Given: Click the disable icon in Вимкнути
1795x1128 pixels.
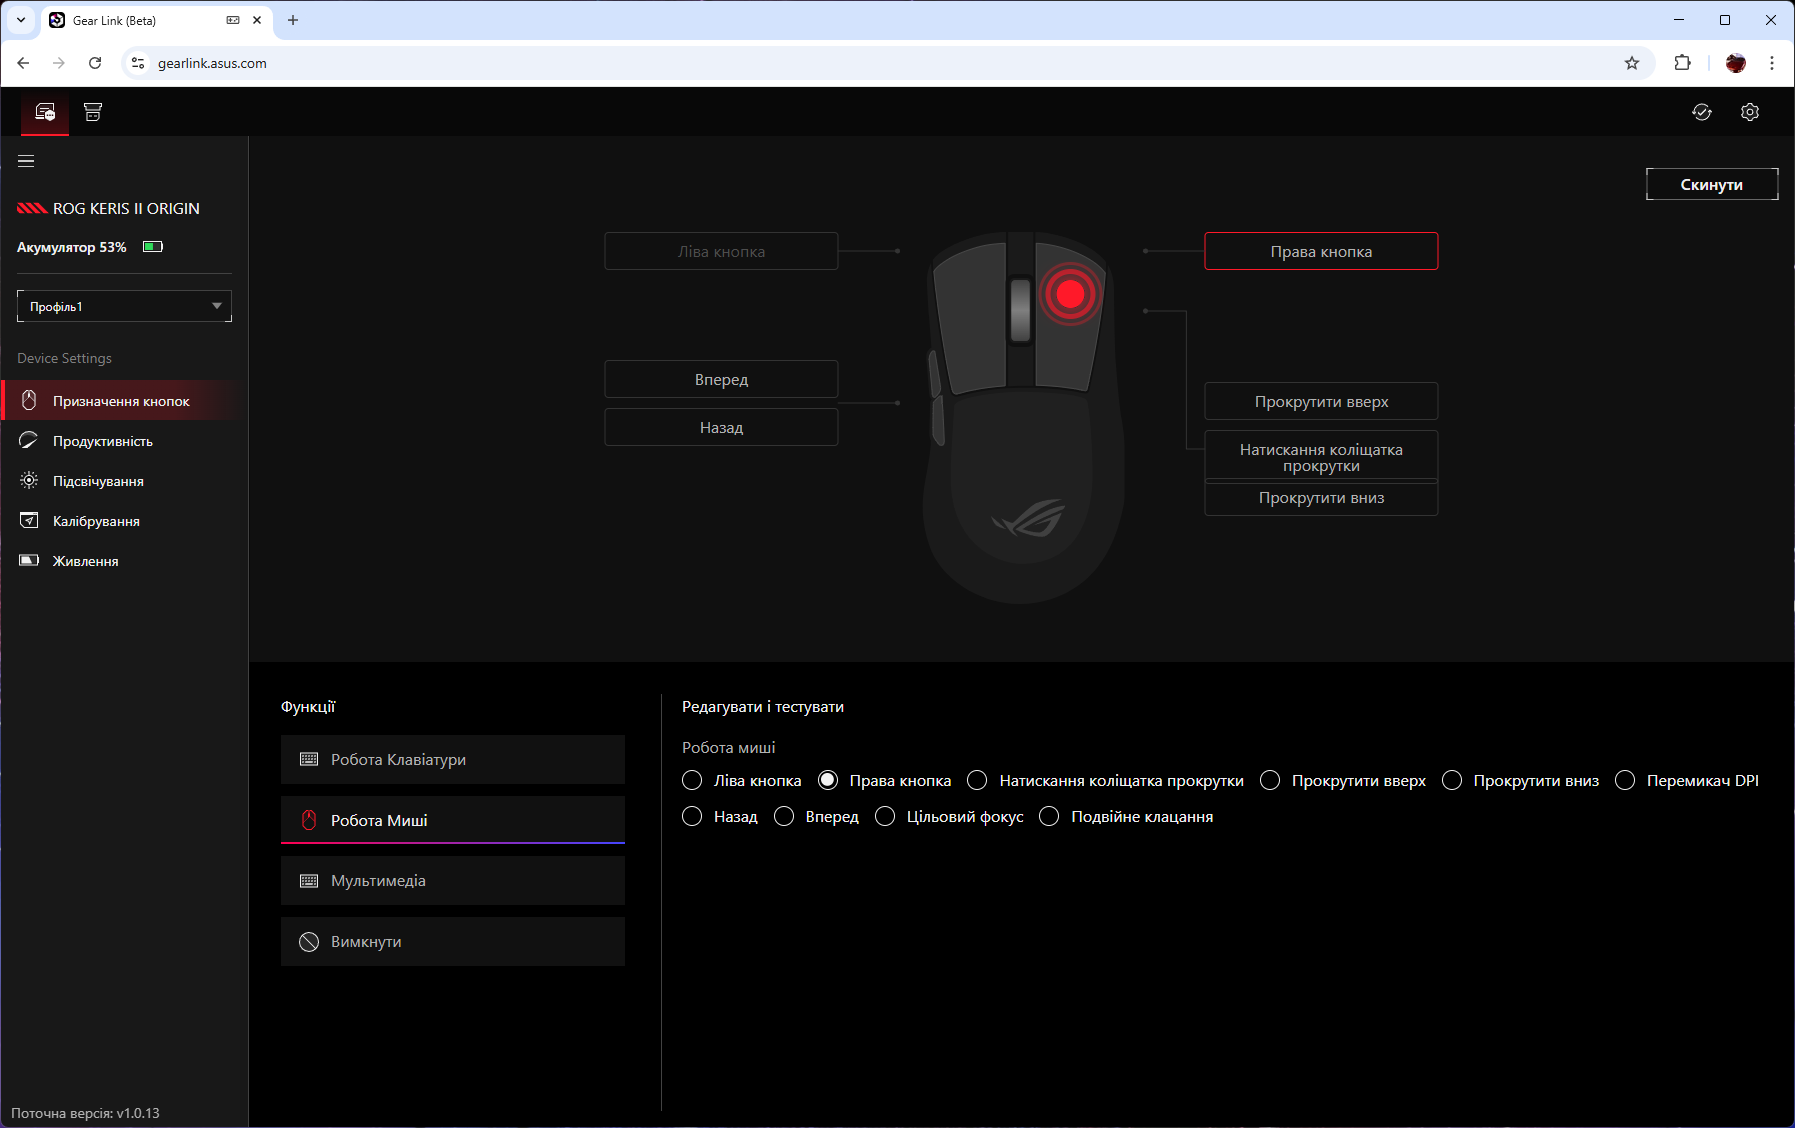Looking at the screenshot, I should [x=309, y=942].
